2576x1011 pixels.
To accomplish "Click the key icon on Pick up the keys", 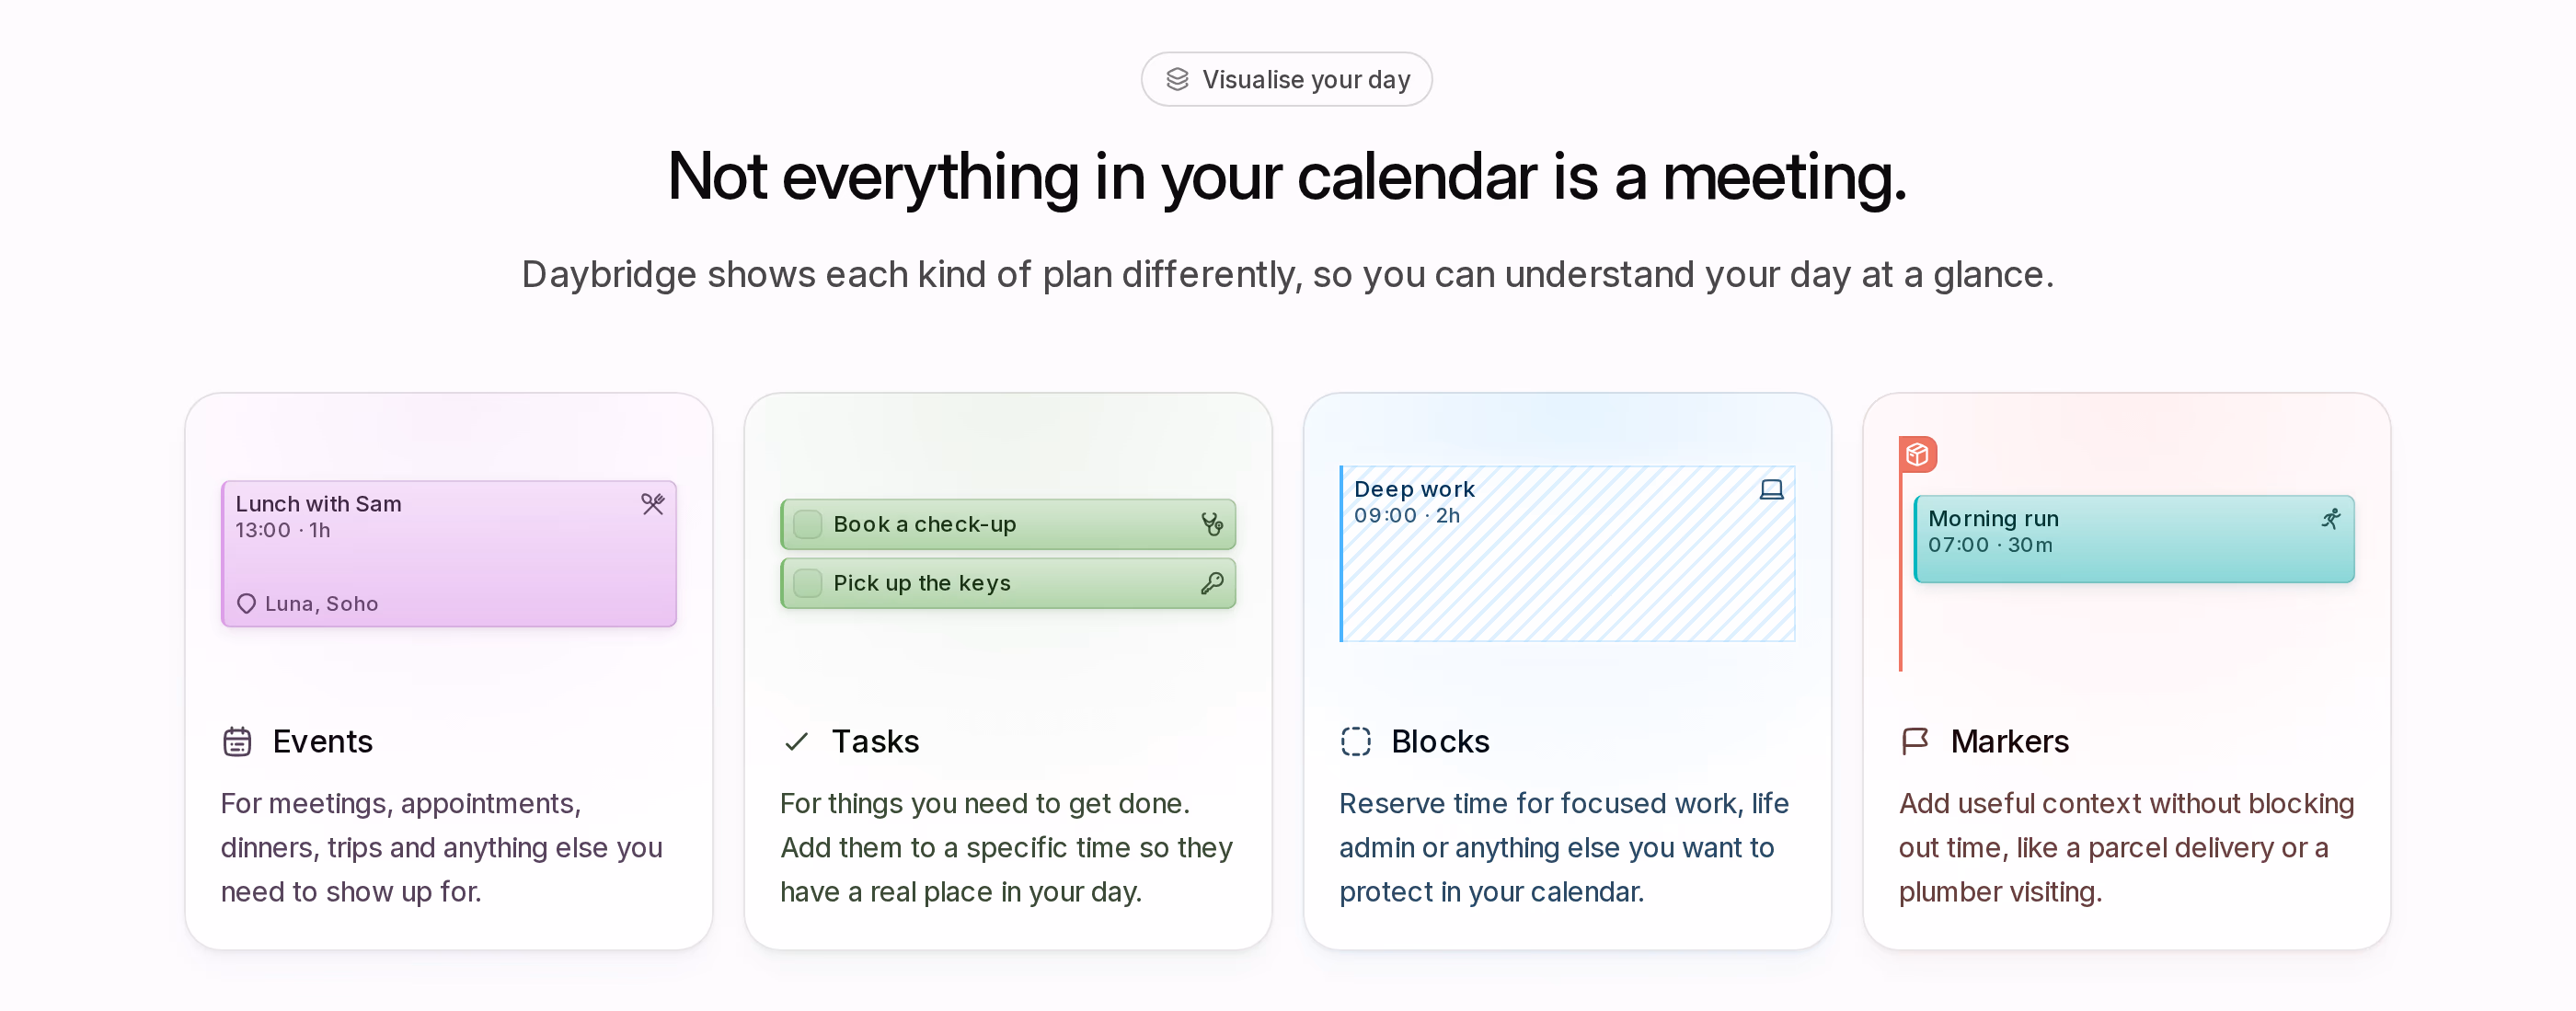I will pyautogui.click(x=1212, y=583).
